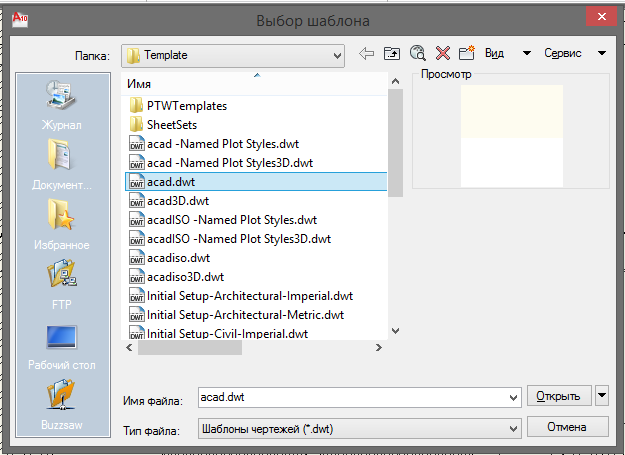Select the acad3D.dwt template
The width and height of the screenshot is (625, 455).
[x=169, y=201]
